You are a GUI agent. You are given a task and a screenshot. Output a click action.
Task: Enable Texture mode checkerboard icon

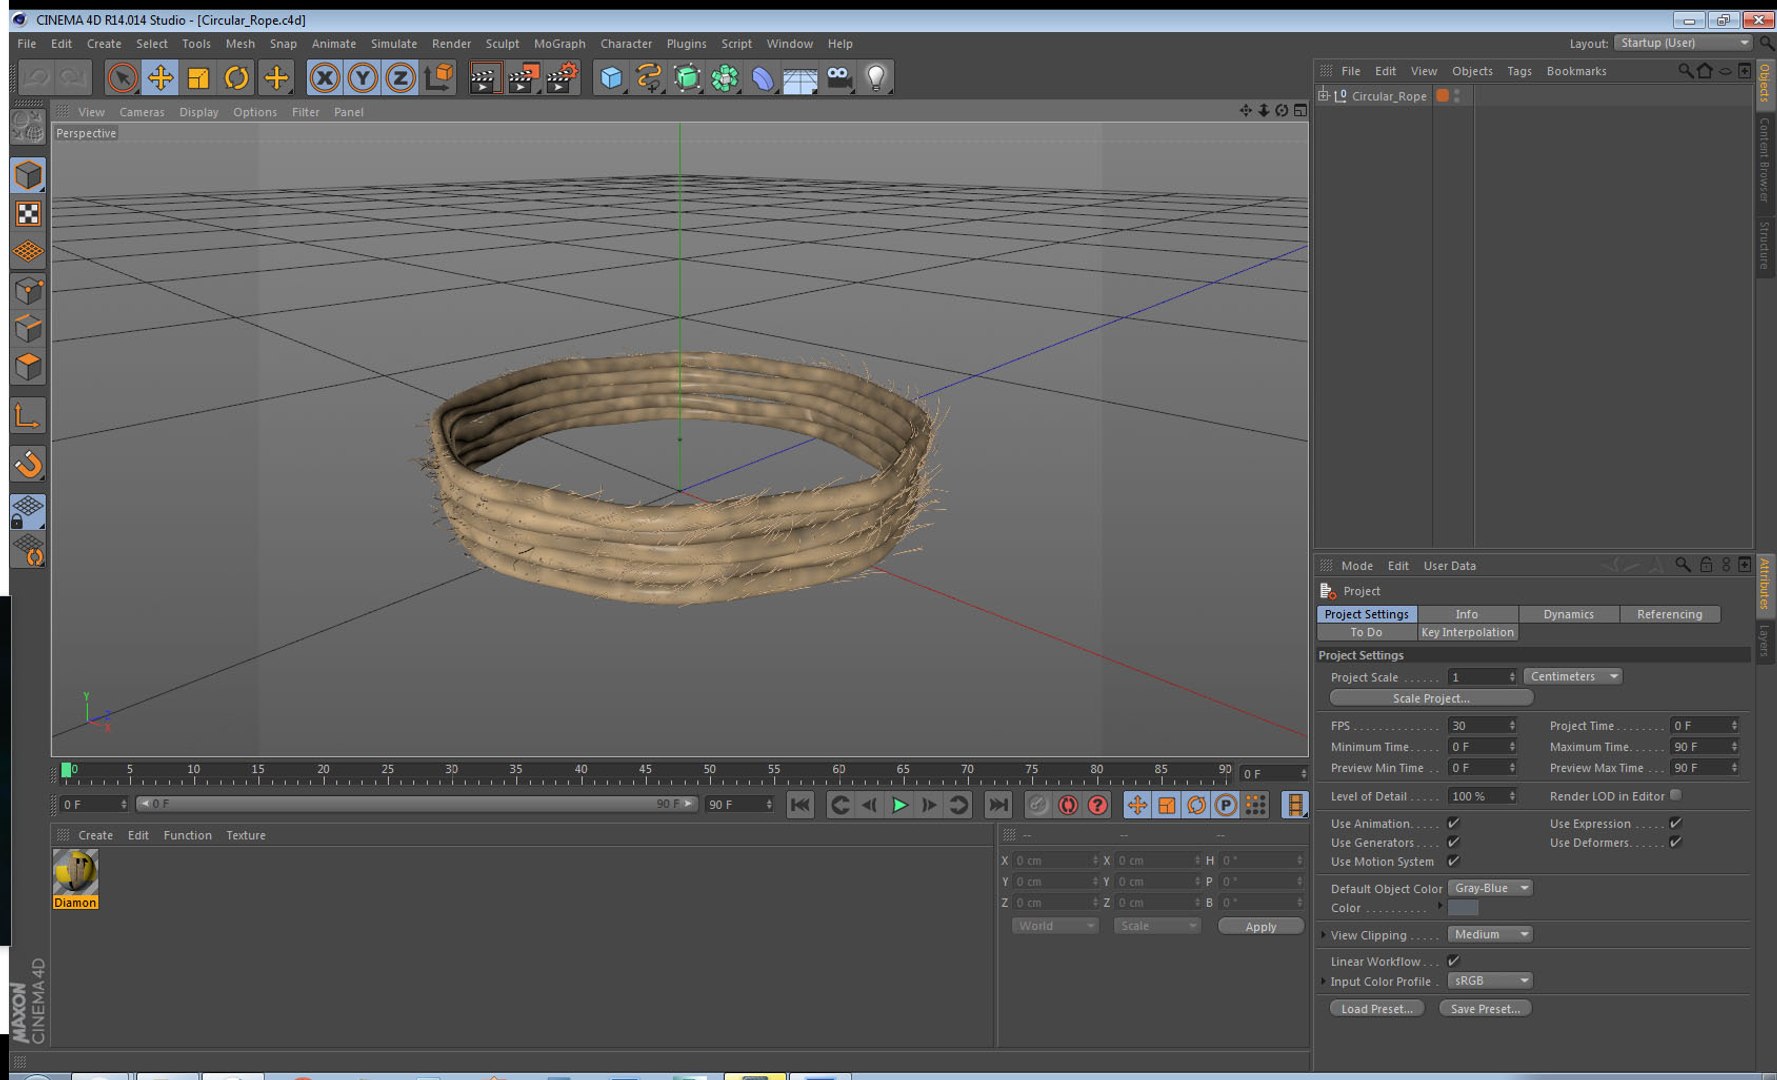point(28,214)
